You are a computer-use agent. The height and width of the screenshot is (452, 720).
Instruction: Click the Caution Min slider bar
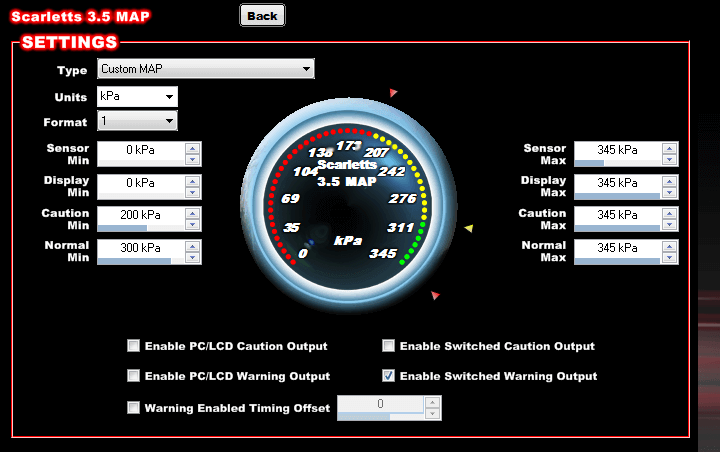click(140, 228)
